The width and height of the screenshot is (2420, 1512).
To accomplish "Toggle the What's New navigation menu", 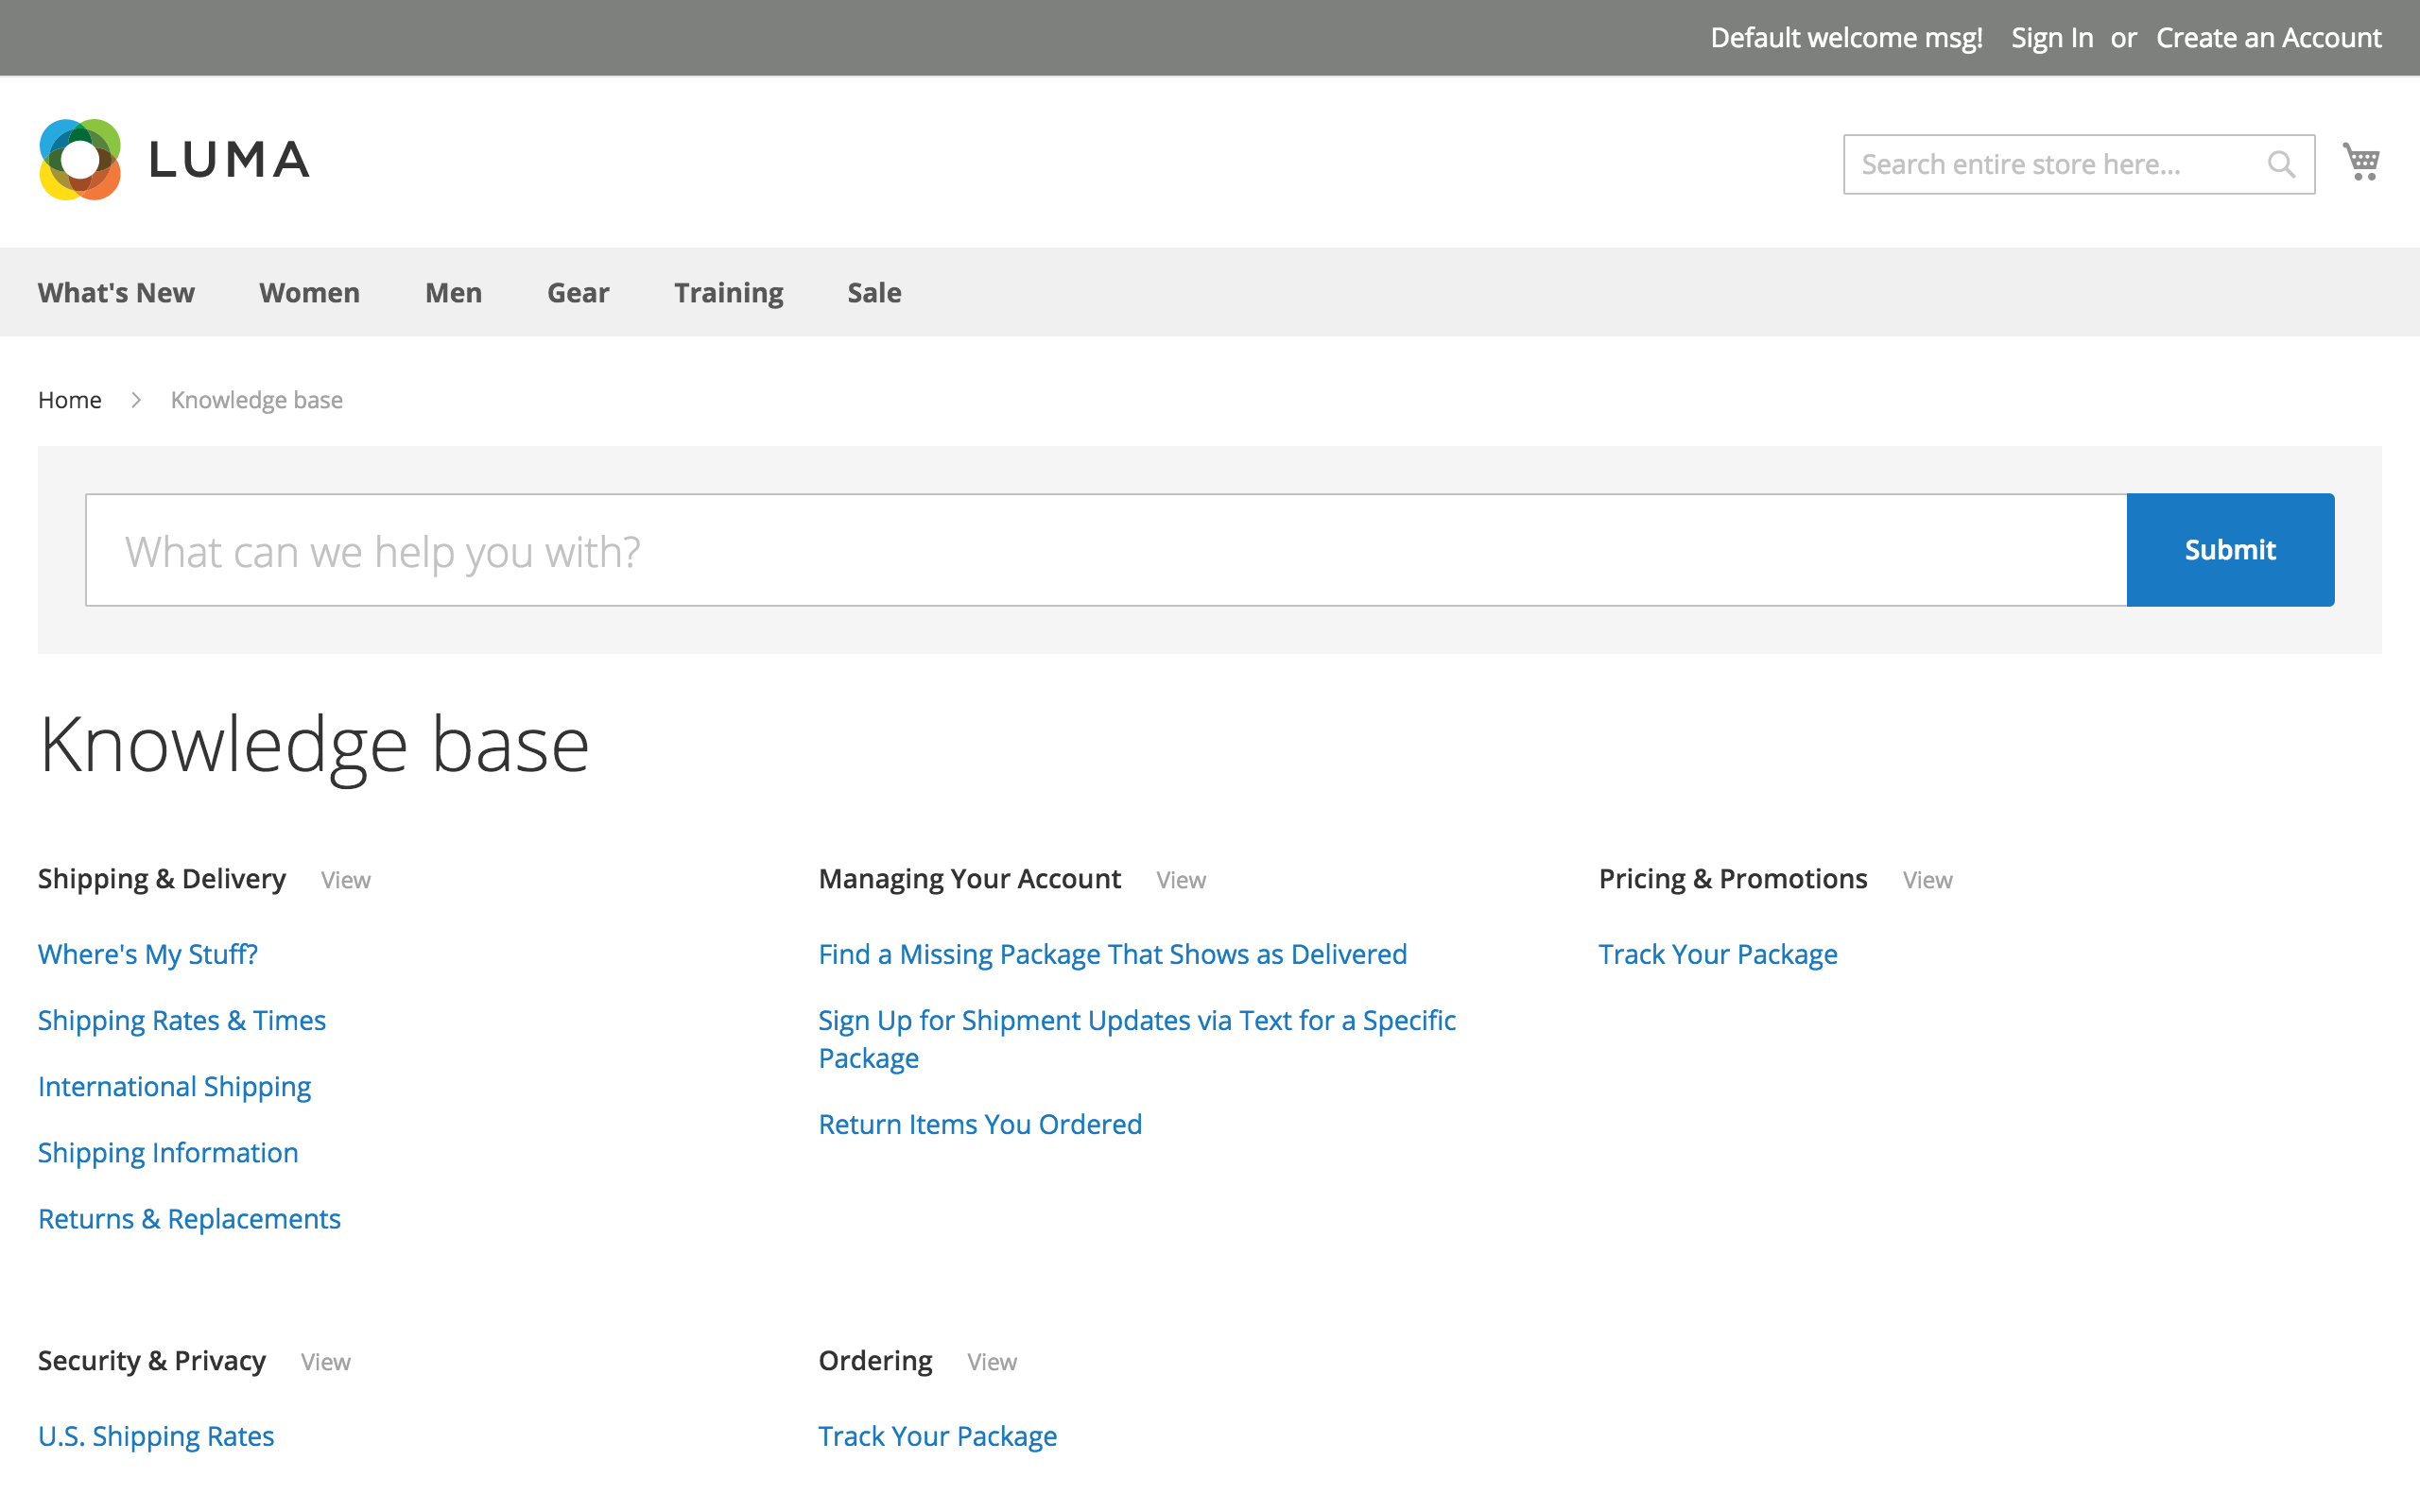I will (116, 291).
